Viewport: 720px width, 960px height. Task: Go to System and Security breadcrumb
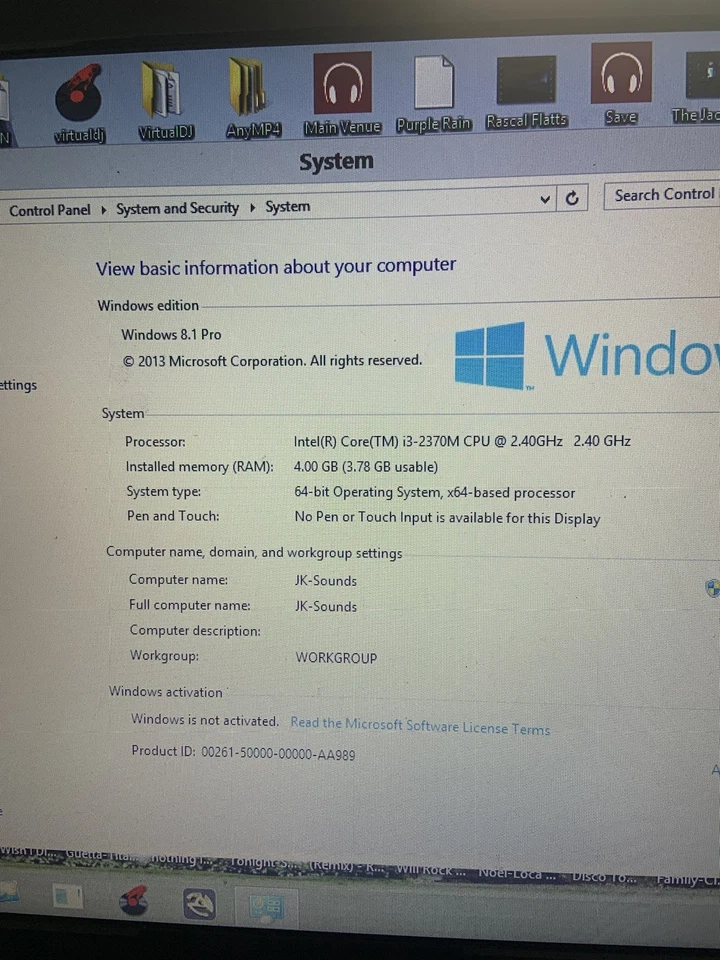pos(178,208)
